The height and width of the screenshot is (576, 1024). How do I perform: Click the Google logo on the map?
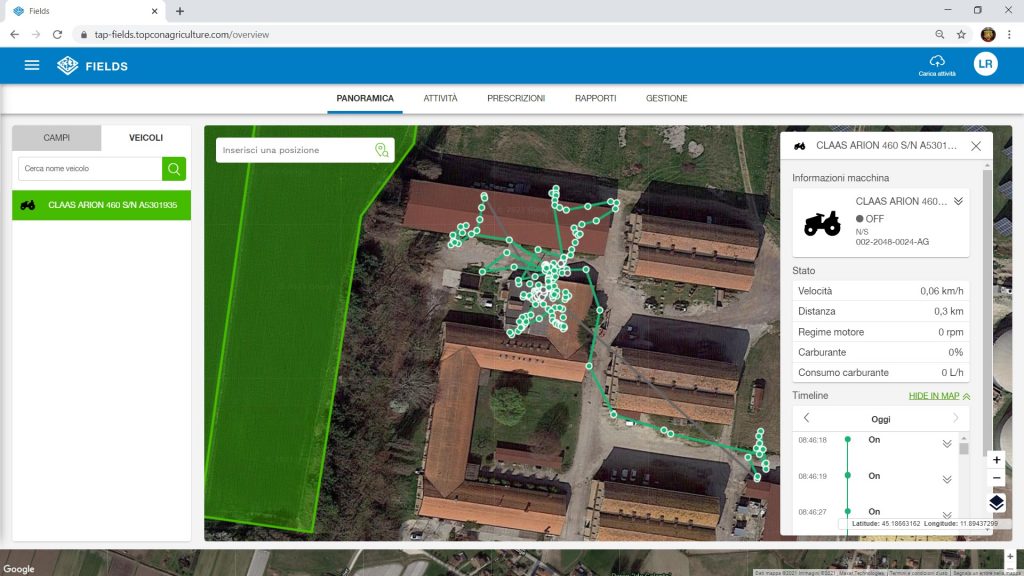point(18,569)
